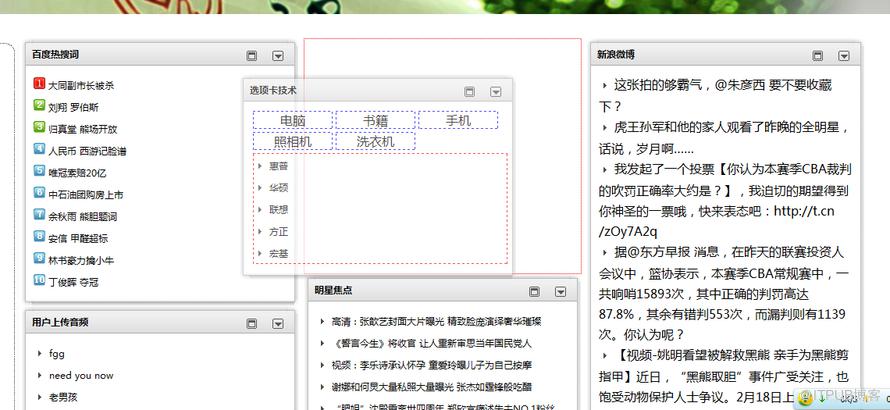Maximize the 新浪微博 widget
The image size is (890, 410).
pos(818,56)
